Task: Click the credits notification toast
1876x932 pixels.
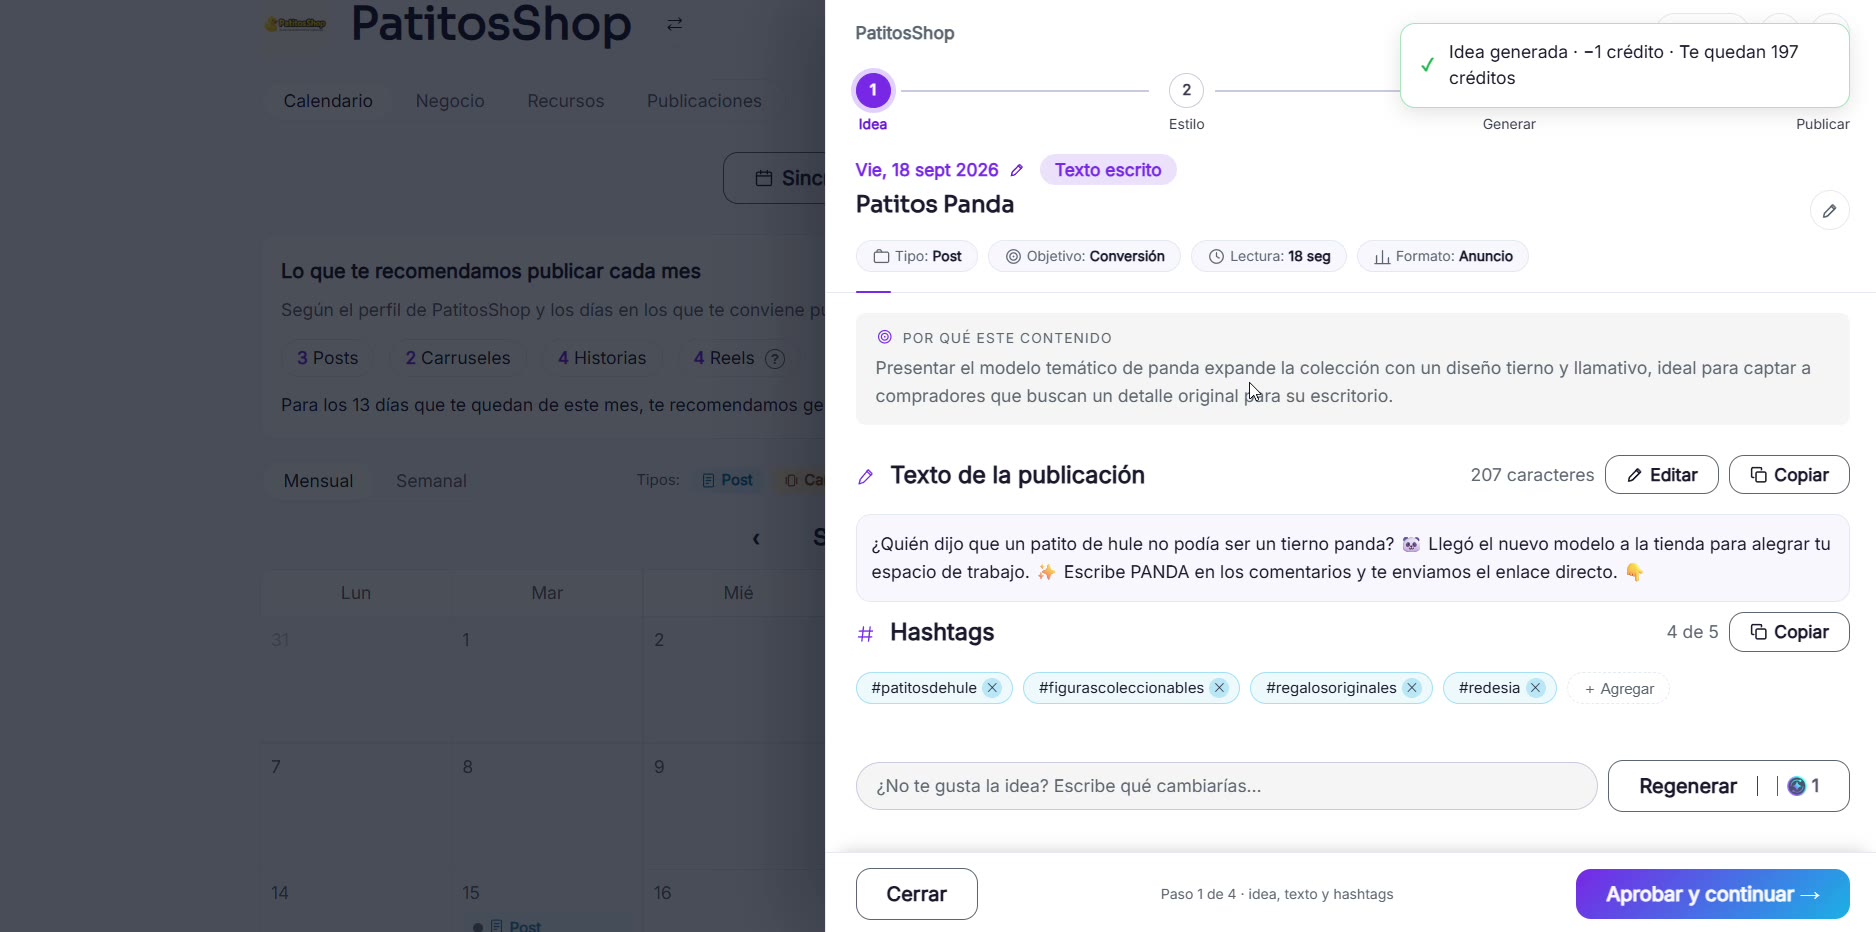Action: point(1624,65)
